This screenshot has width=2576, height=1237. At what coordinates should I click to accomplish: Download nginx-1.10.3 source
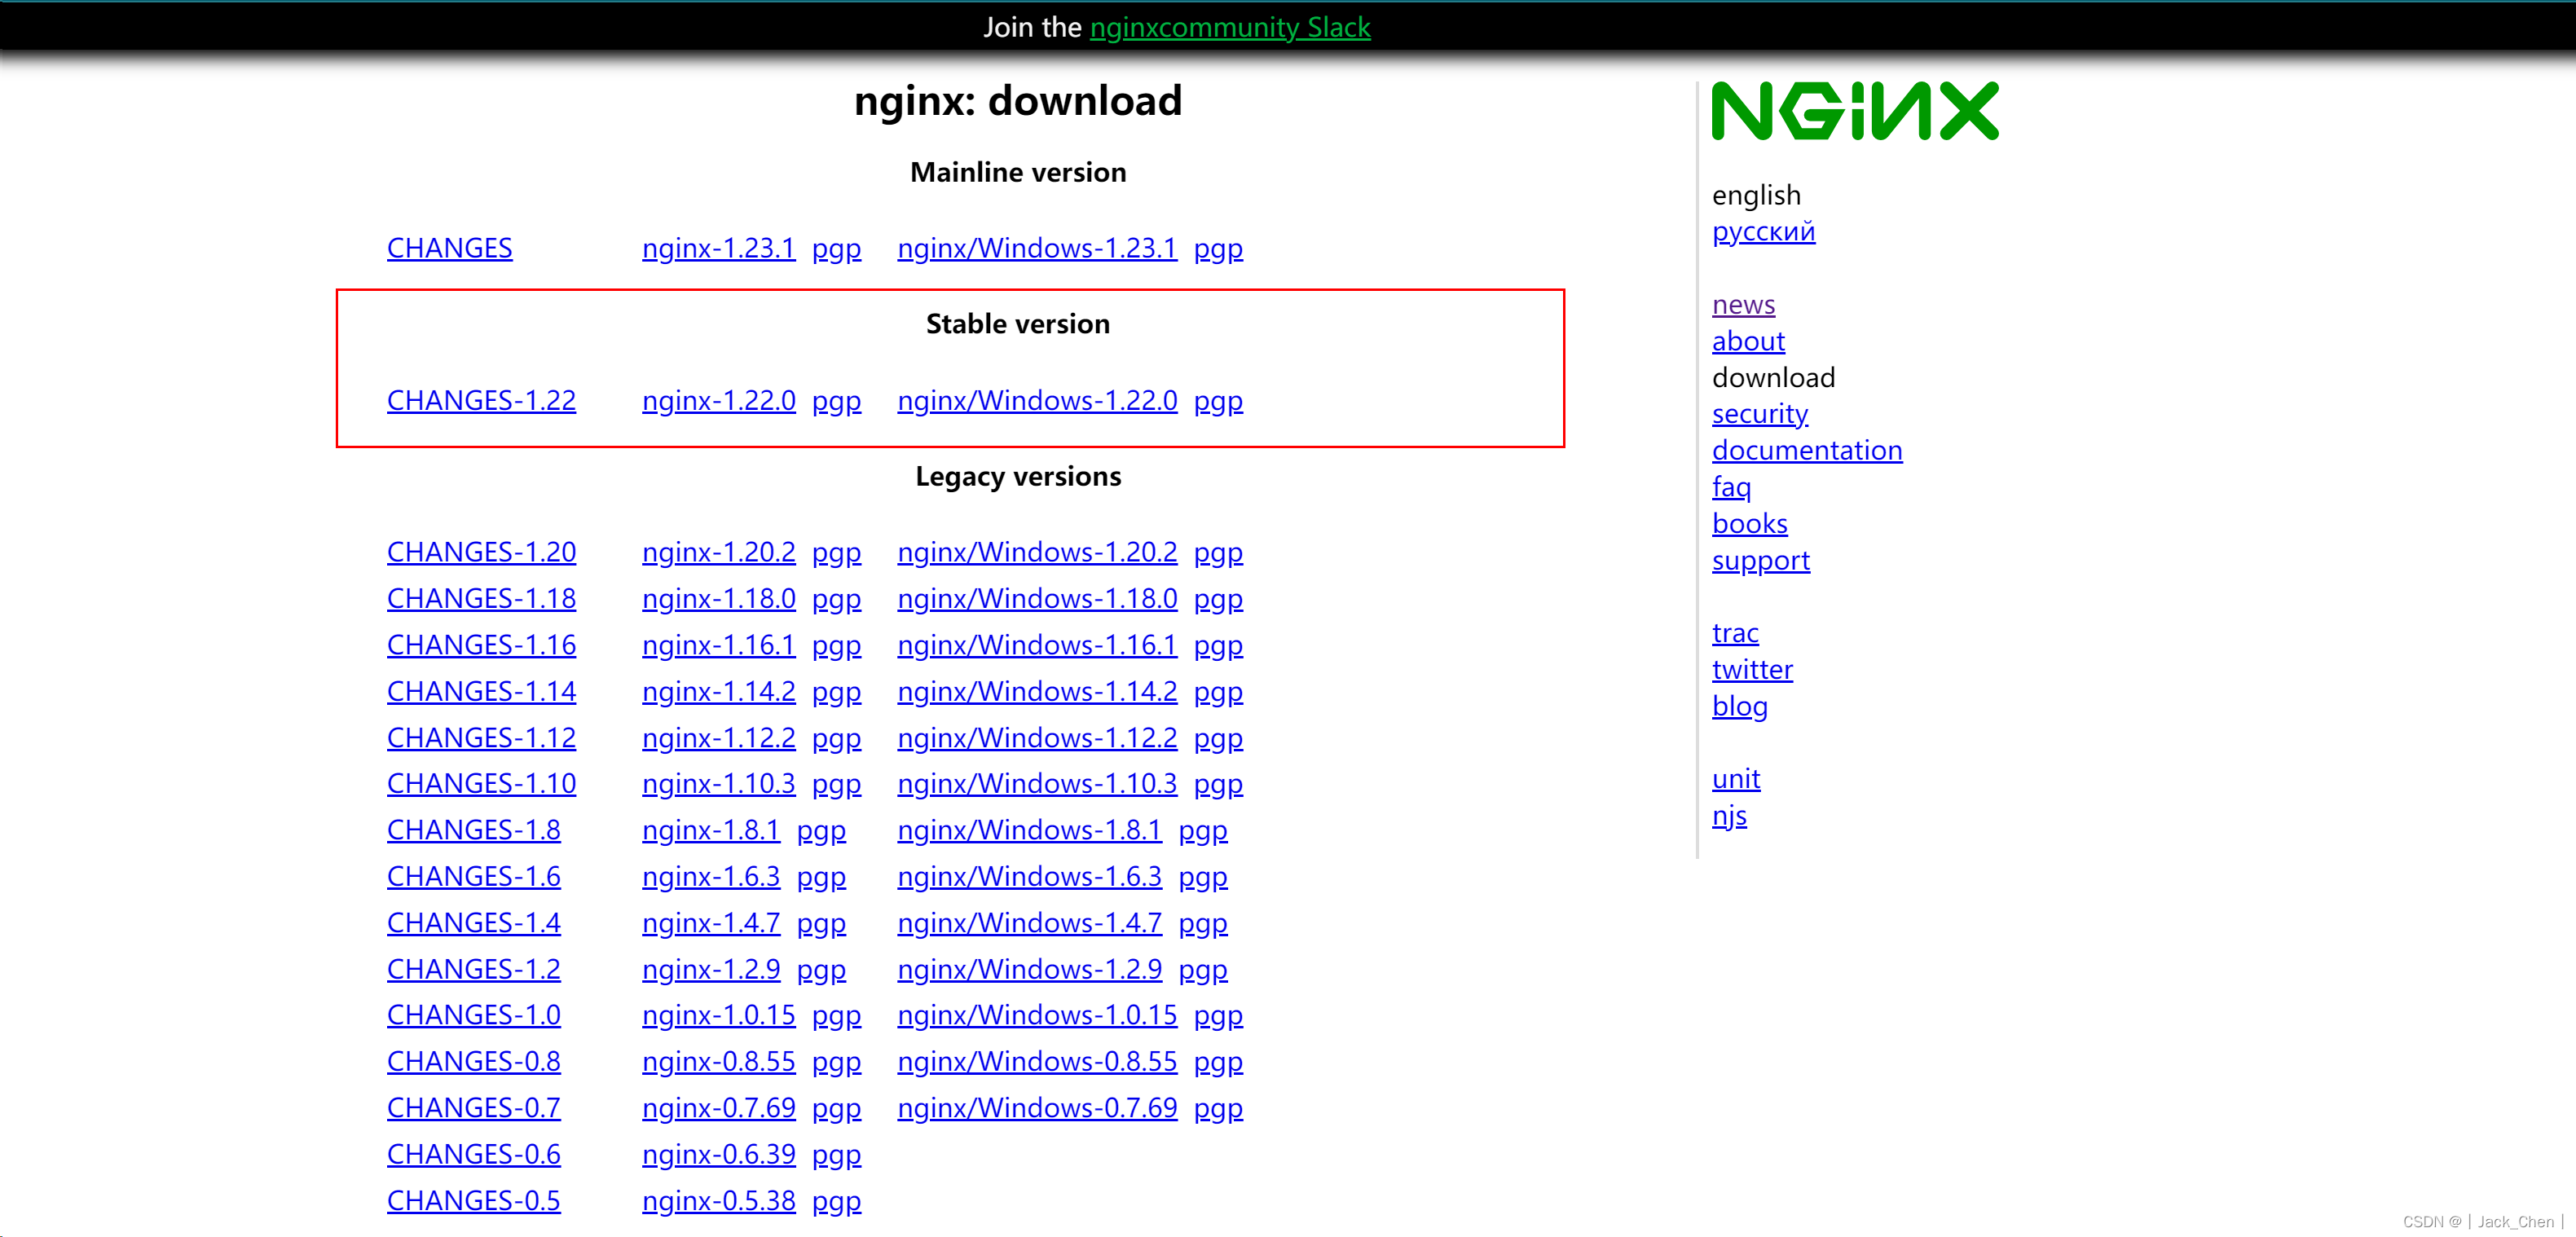[719, 783]
